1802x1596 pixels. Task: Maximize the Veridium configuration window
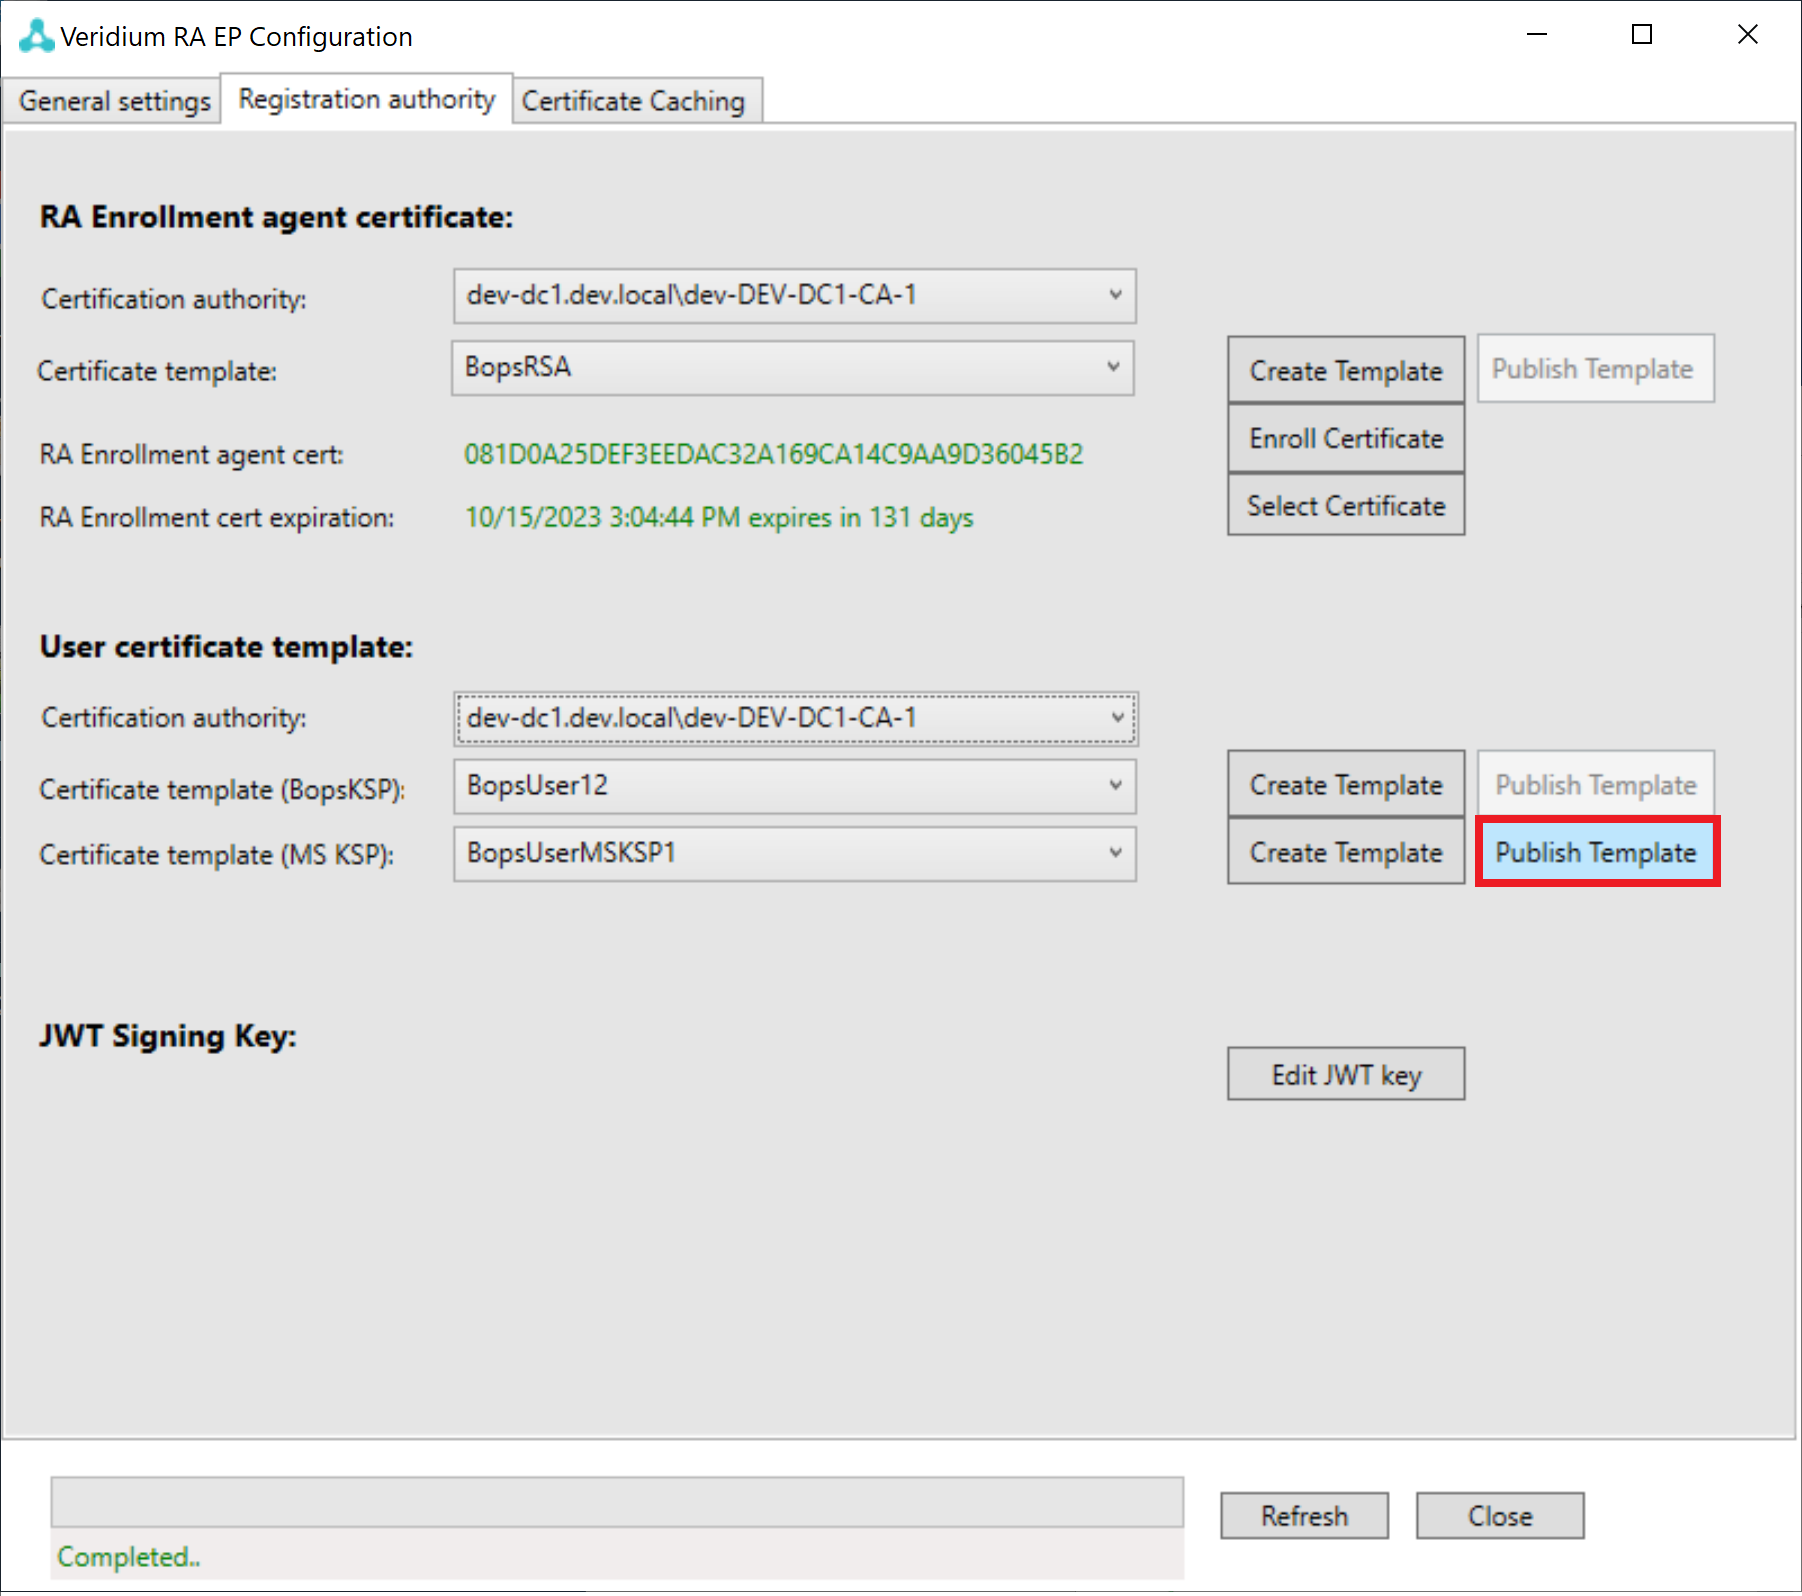[x=1642, y=35]
